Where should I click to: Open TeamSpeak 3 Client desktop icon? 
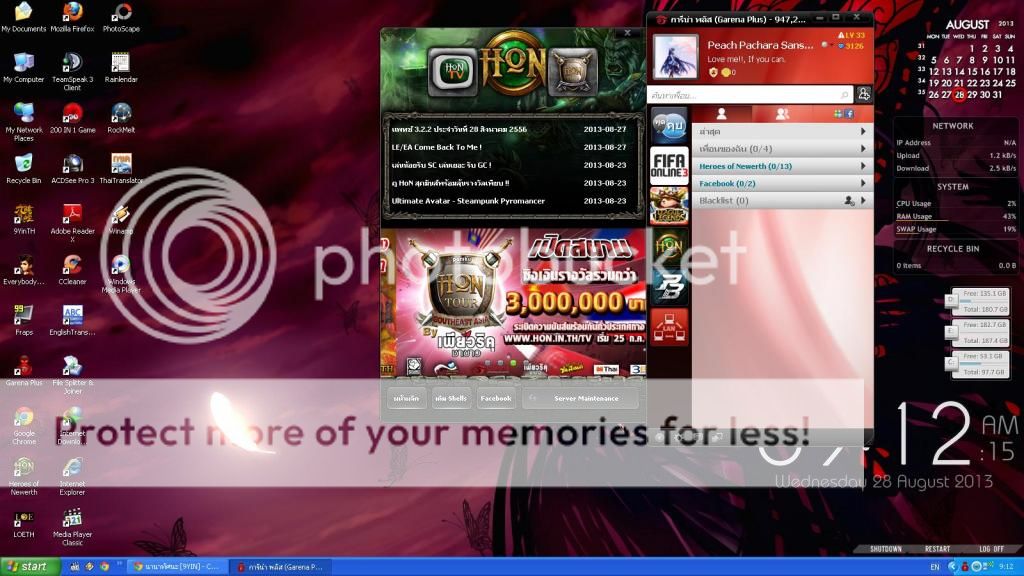72,71
